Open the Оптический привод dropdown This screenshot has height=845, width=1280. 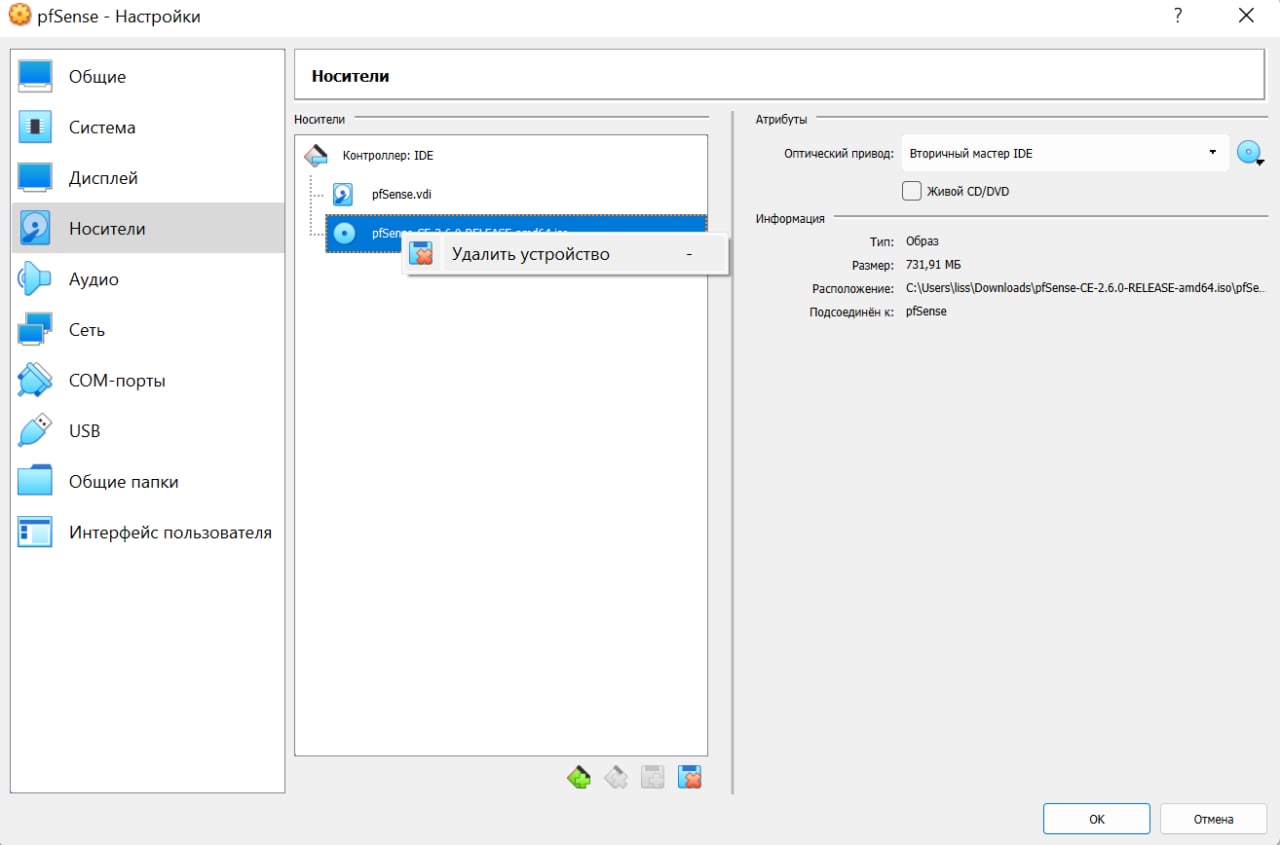[x=1065, y=154]
